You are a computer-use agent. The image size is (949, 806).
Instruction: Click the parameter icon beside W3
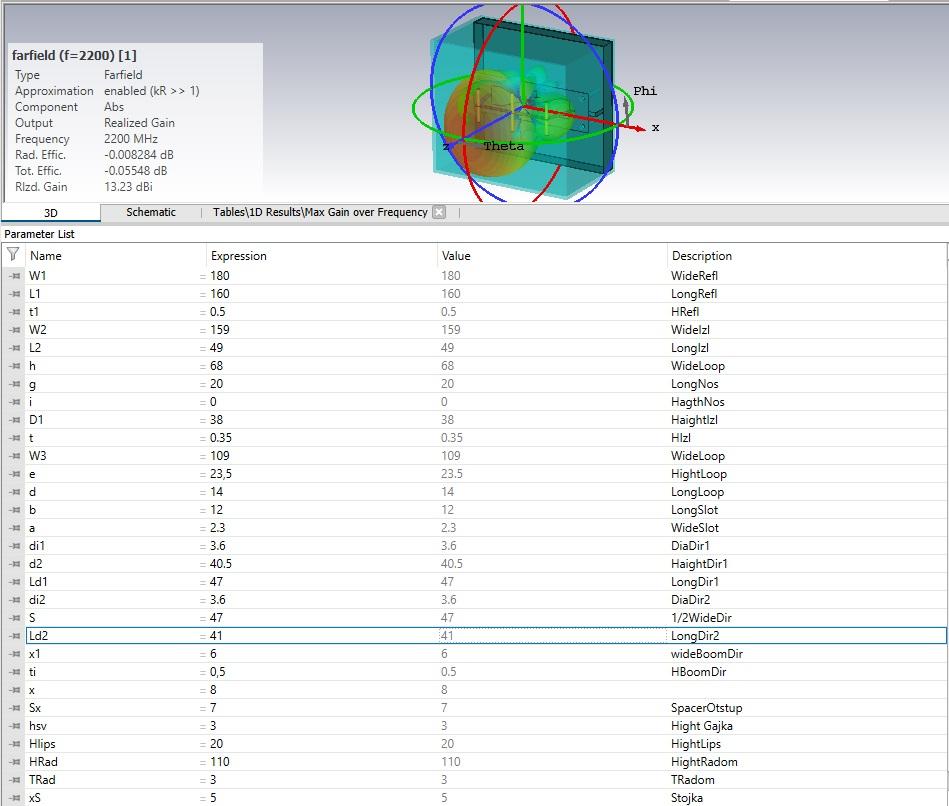tap(14, 456)
